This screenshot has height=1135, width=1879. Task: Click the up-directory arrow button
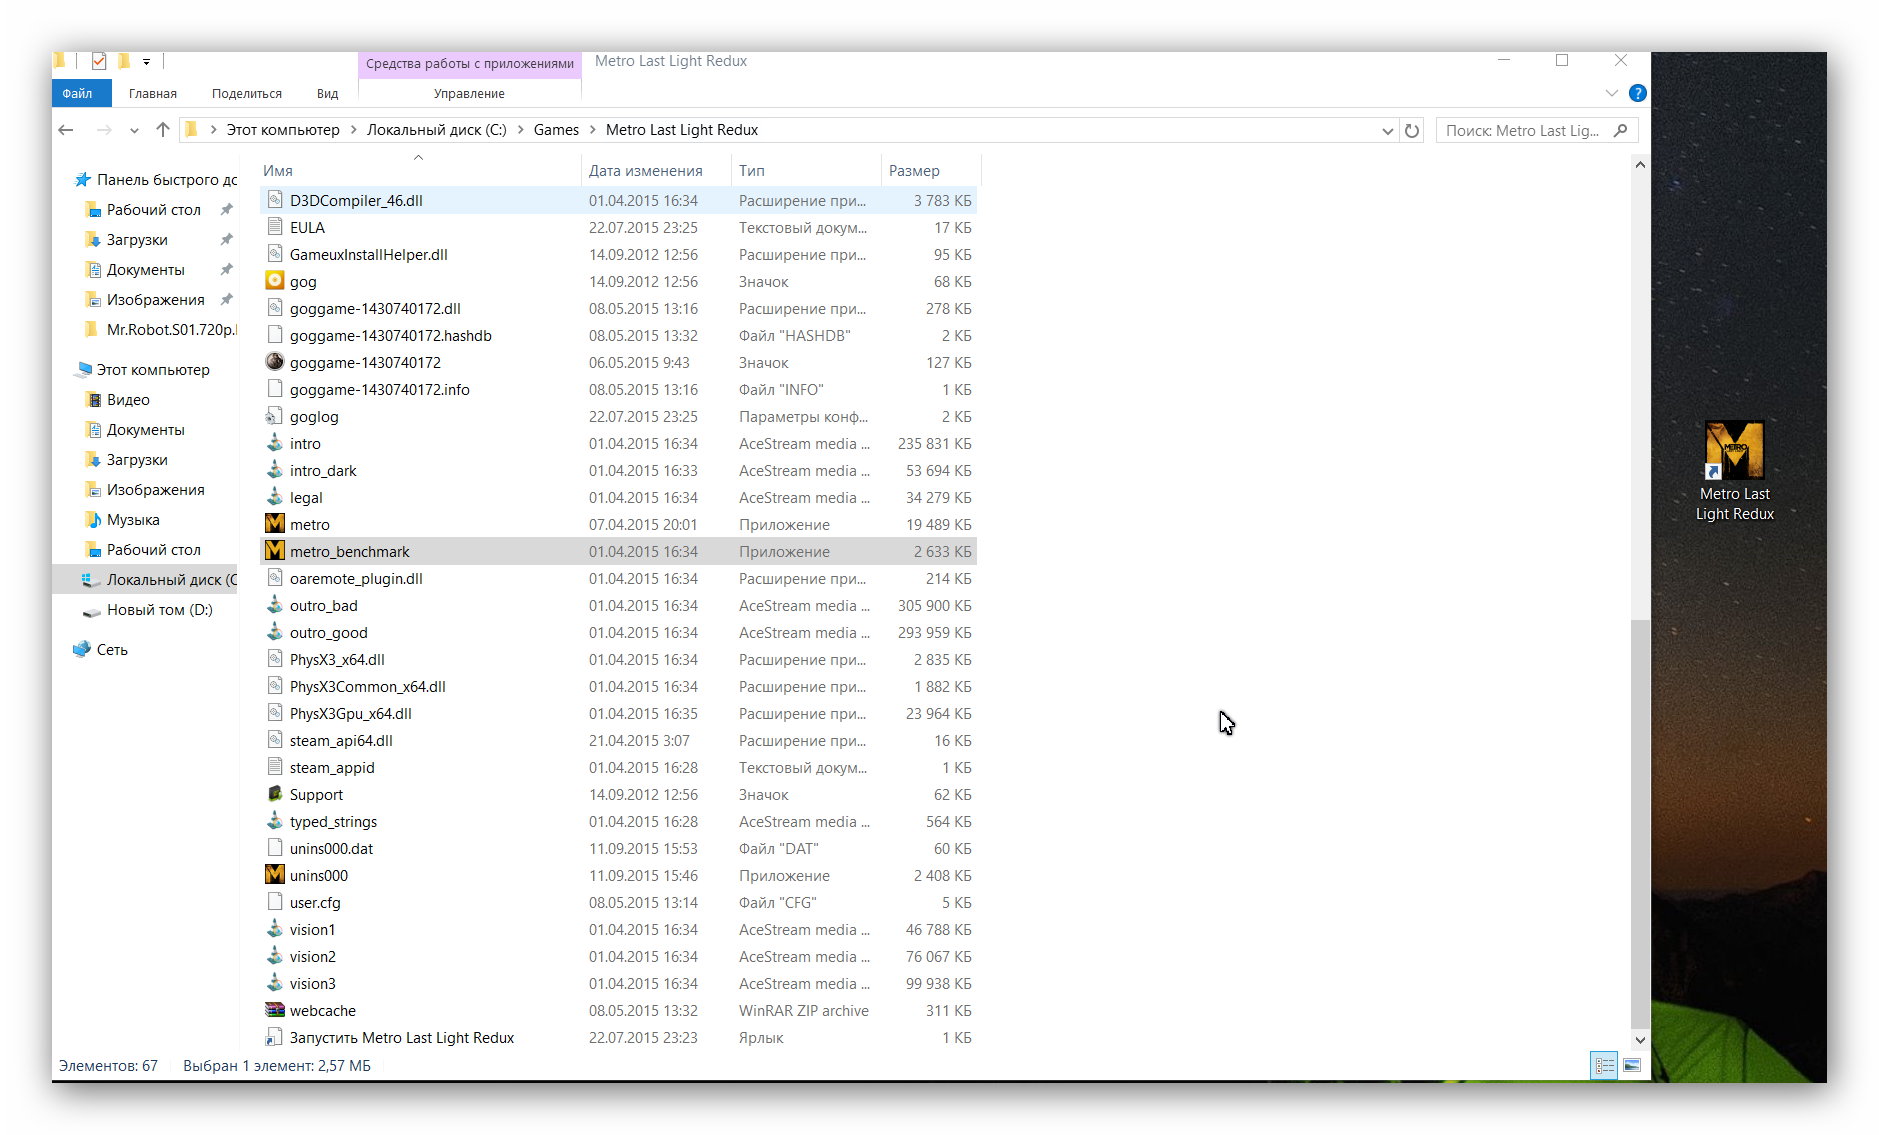[x=163, y=130]
